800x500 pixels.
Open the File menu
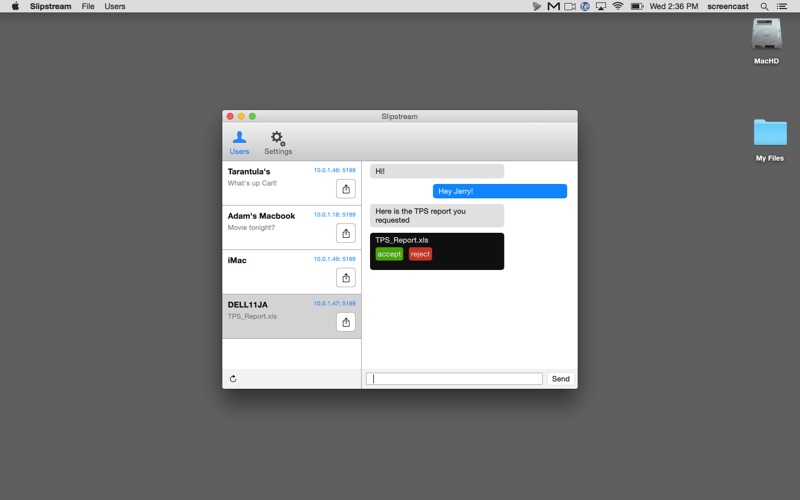click(x=88, y=6)
